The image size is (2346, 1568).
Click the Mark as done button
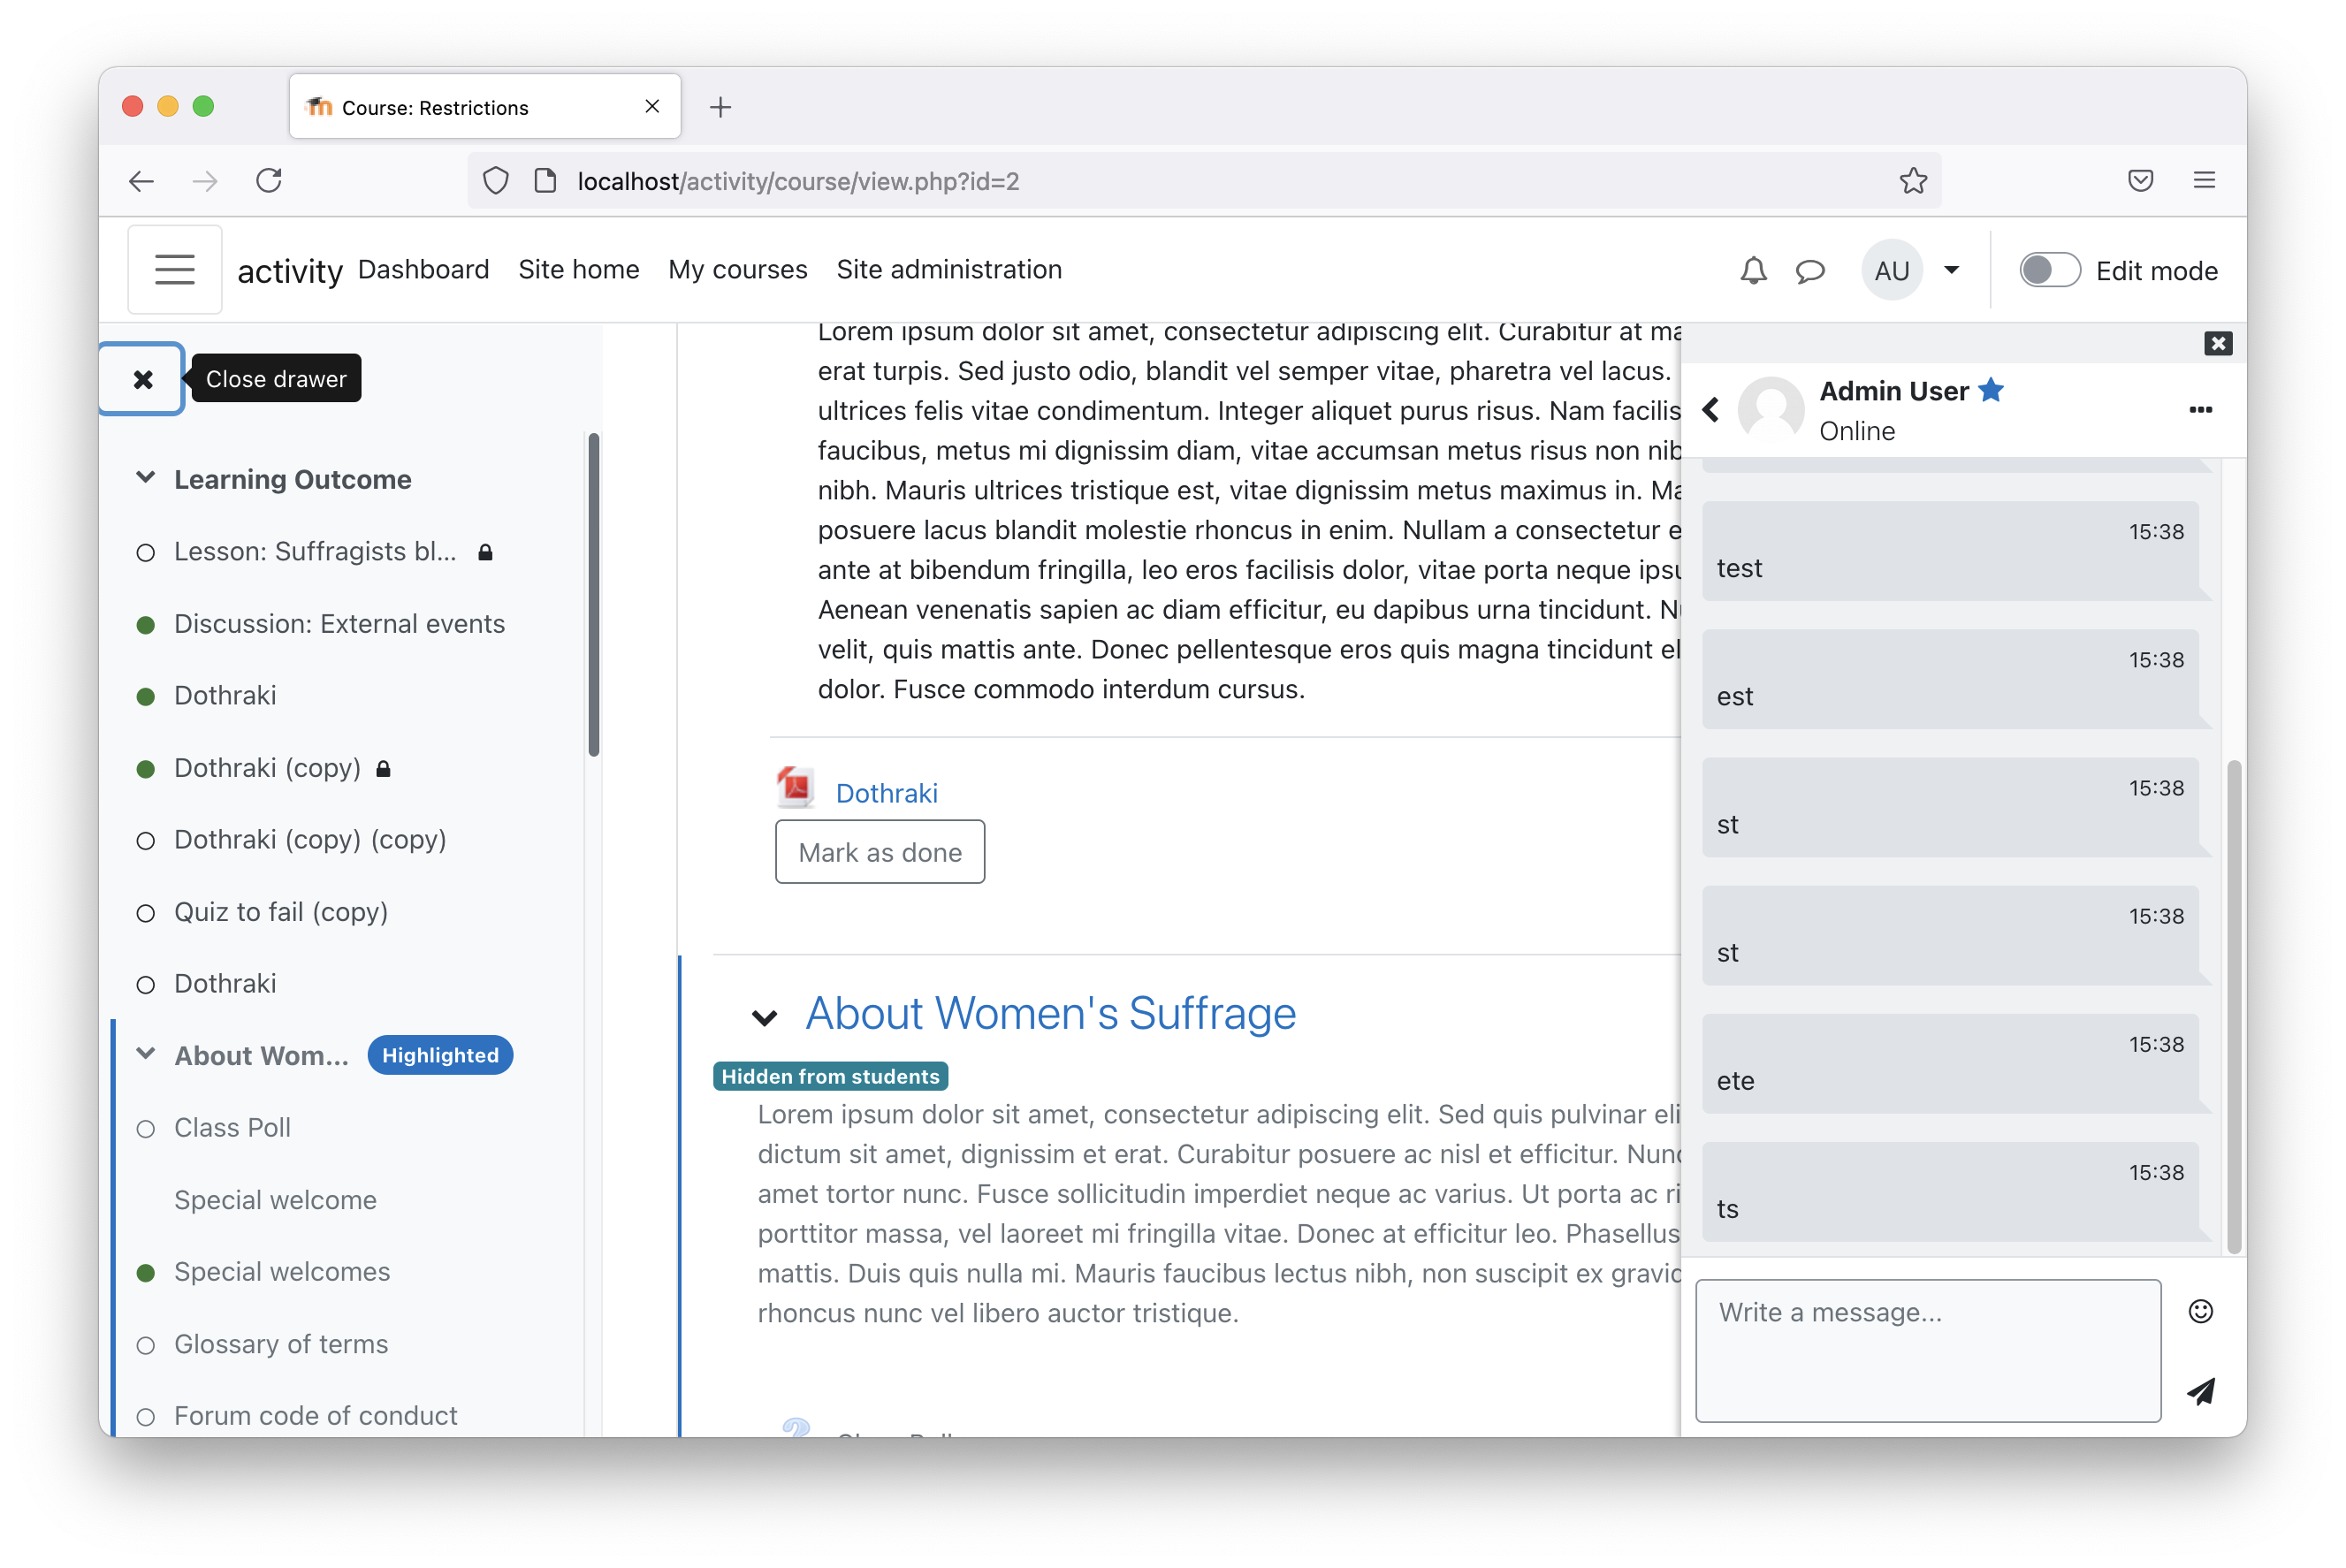[879, 852]
